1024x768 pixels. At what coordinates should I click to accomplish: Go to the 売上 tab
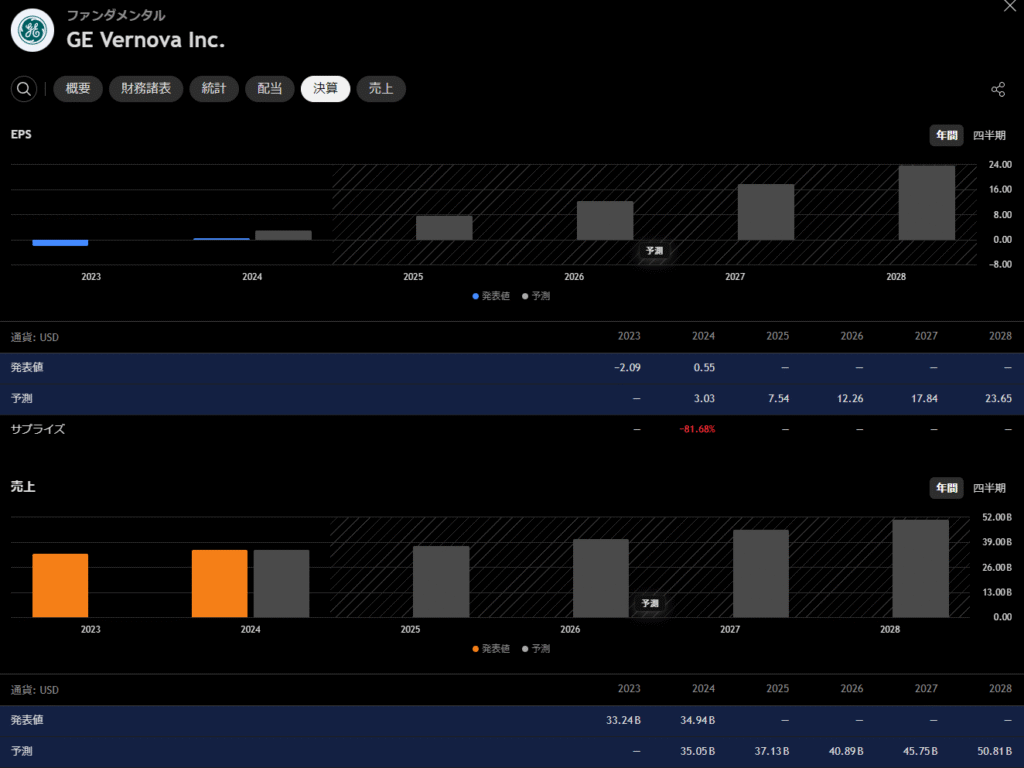point(381,89)
